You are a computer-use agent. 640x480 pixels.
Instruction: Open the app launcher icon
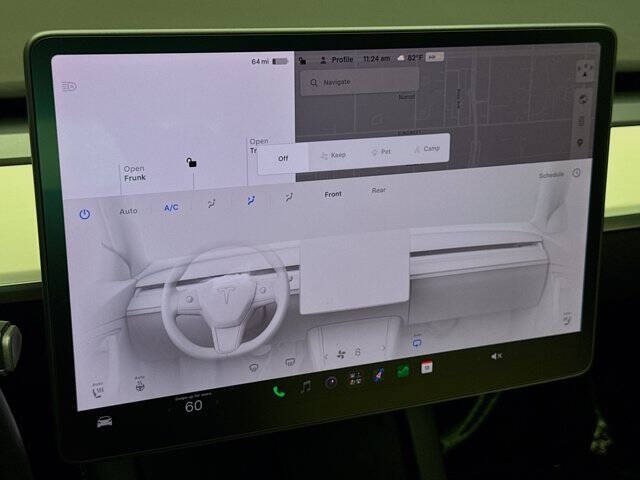click(x=355, y=378)
